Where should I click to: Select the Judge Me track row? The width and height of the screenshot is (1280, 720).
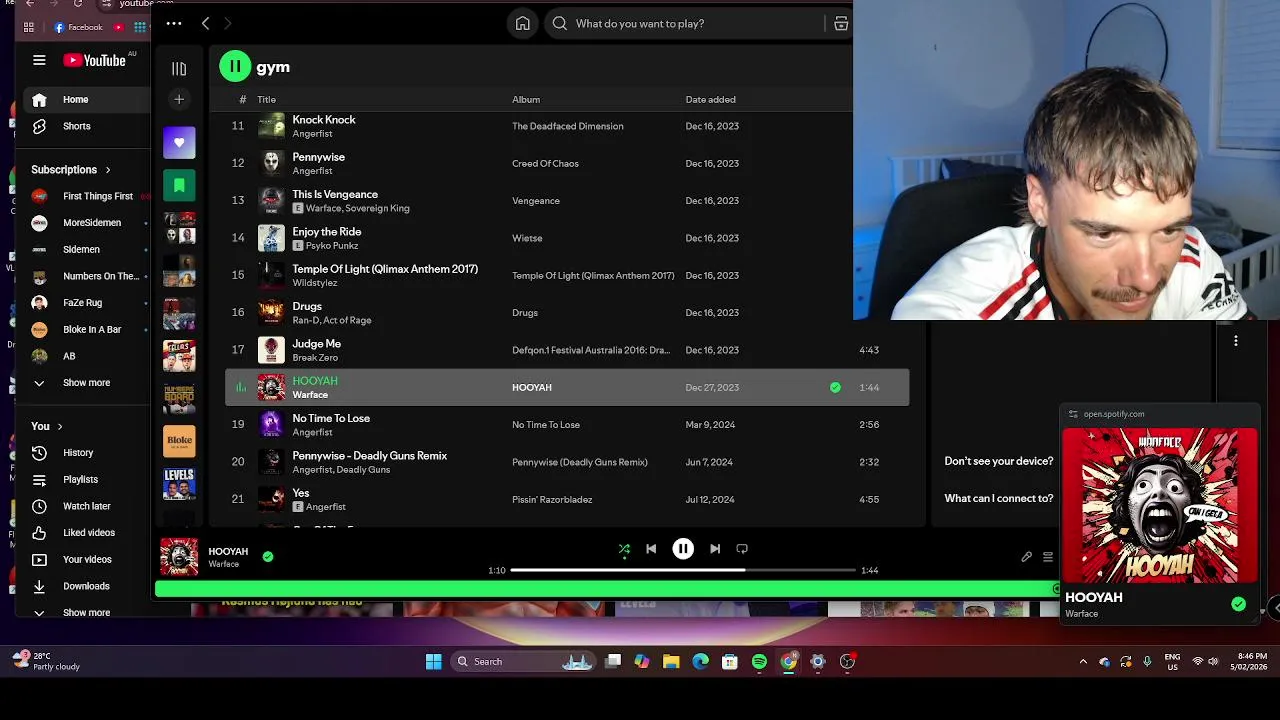[x=567, y=350]
